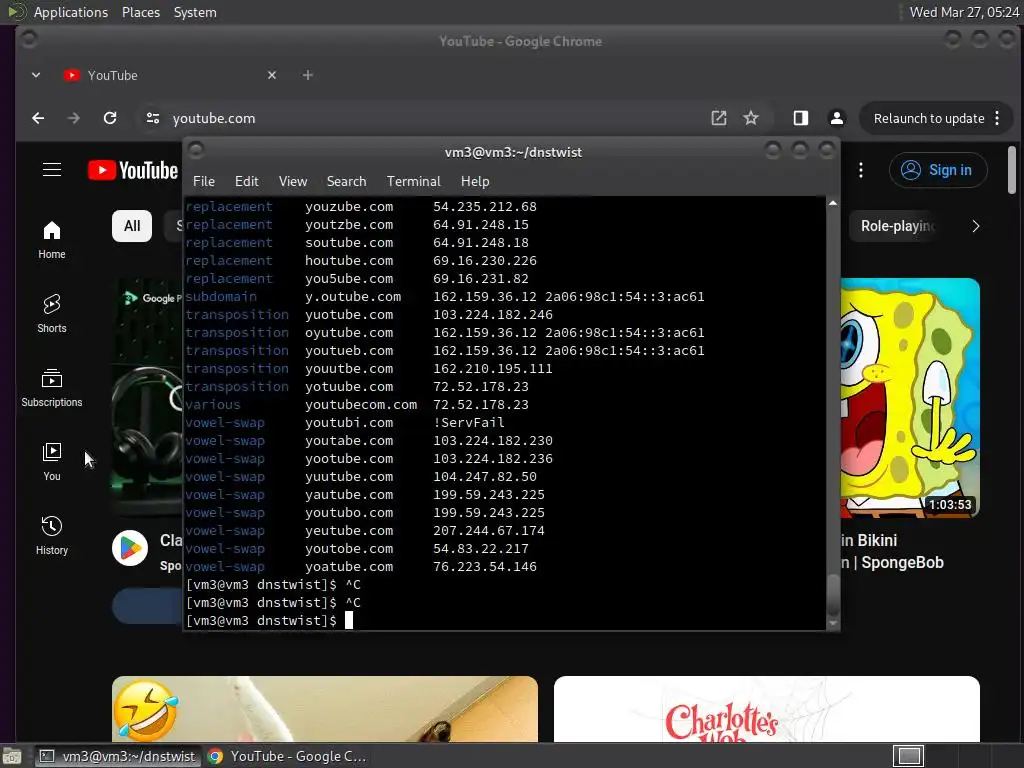Click the Applications menu logo icon
Image resolution: width=1024 pixels, height=768 pixels.
[16, 12]
